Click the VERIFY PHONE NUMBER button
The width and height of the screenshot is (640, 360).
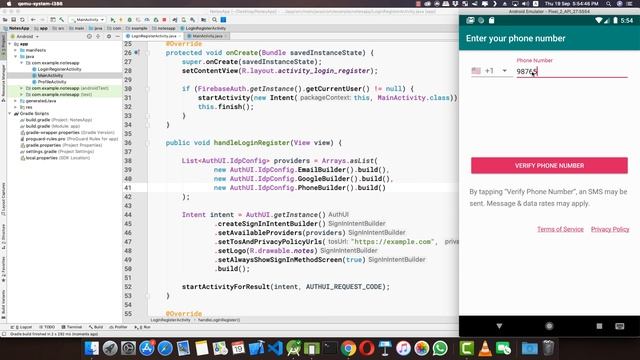(x=549, y=165)
